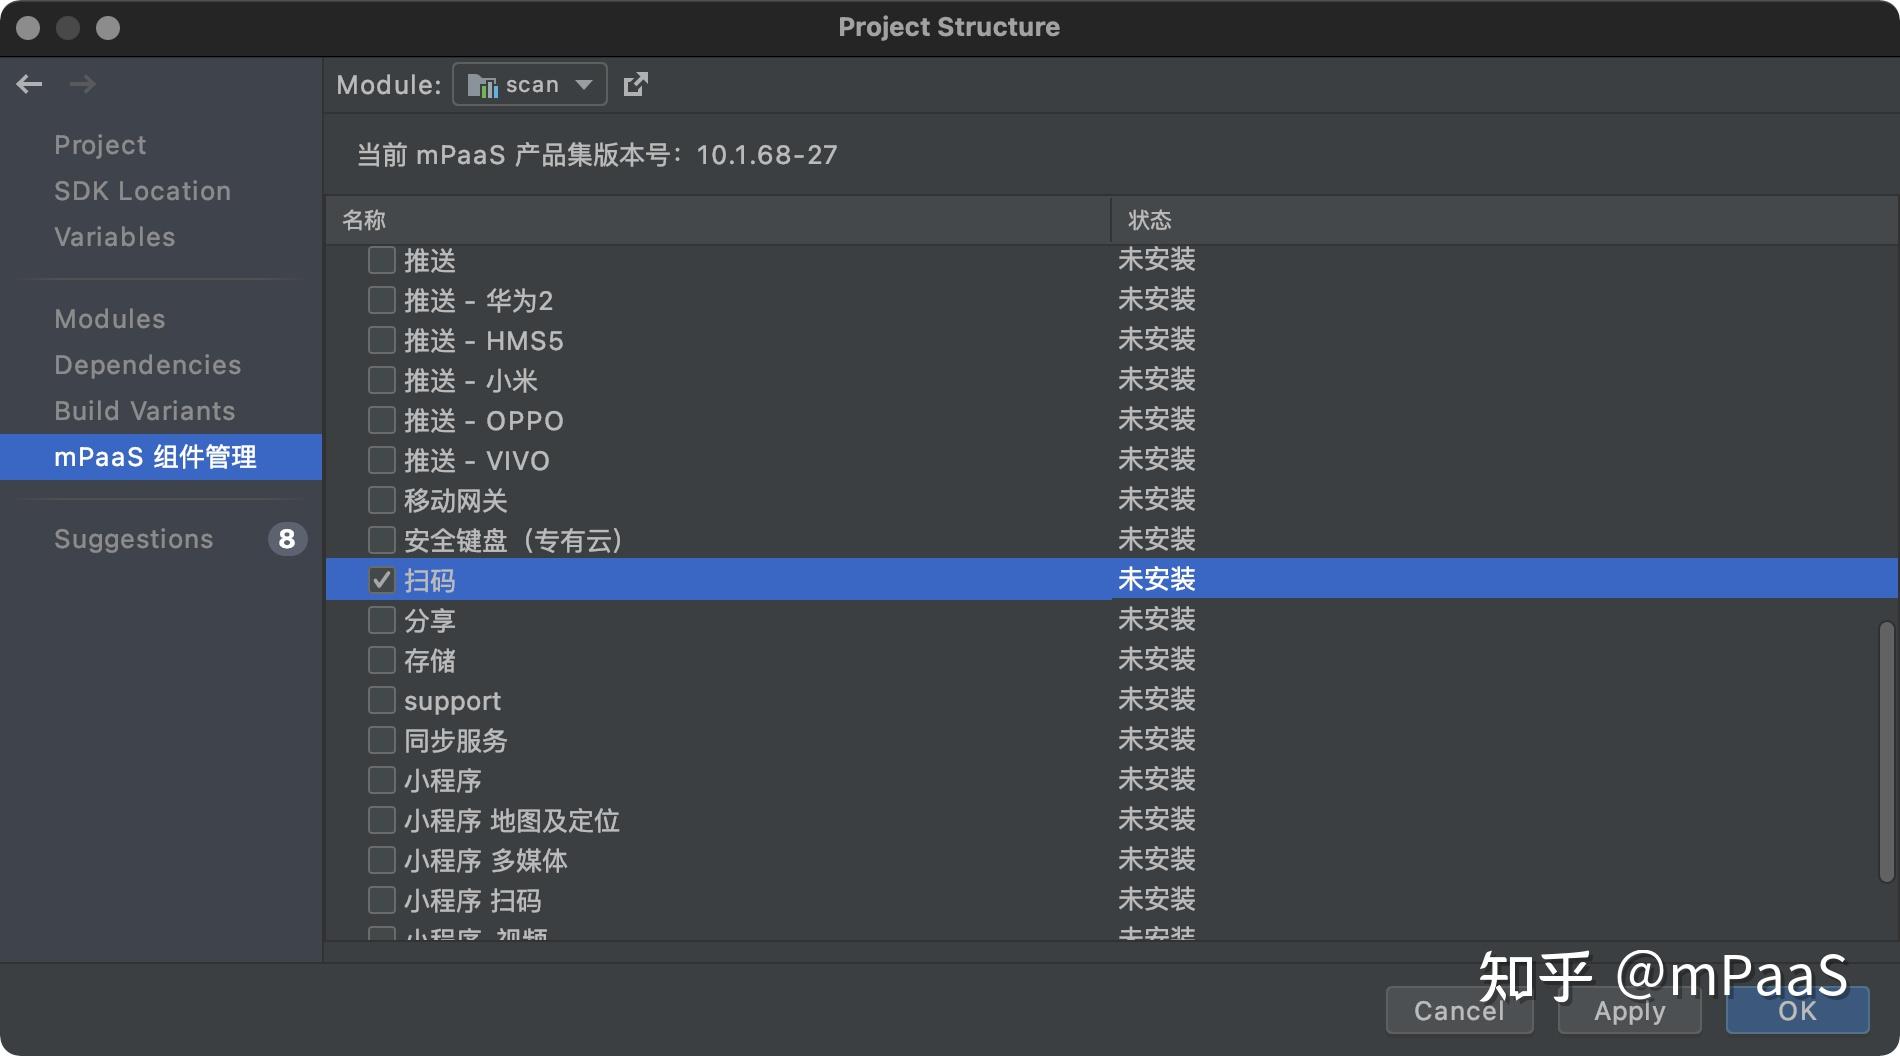Click the Suggestions badge showing 8
This screenshot has width=1900, height=1056.
click(287, 539)
